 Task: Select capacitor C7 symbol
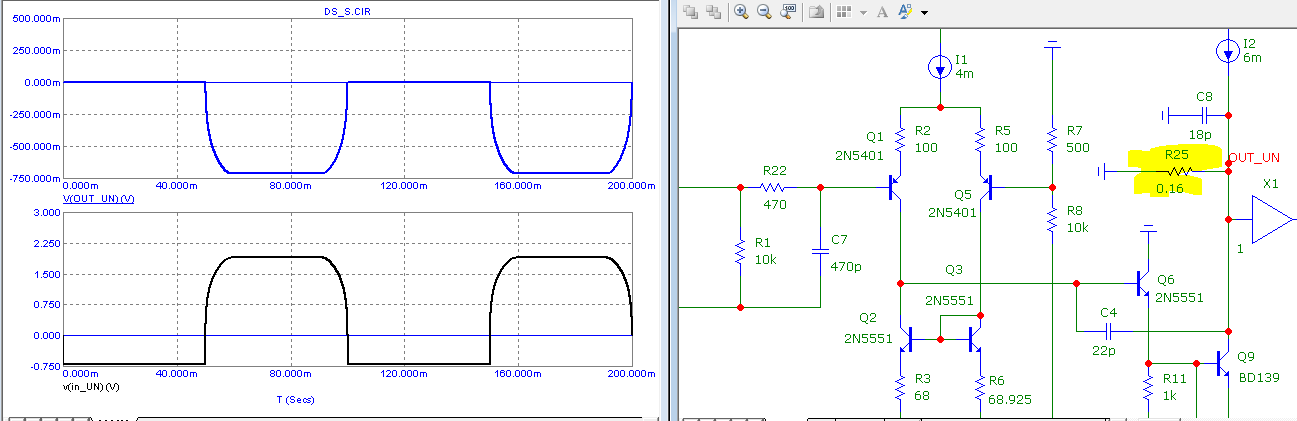[820, 250]
